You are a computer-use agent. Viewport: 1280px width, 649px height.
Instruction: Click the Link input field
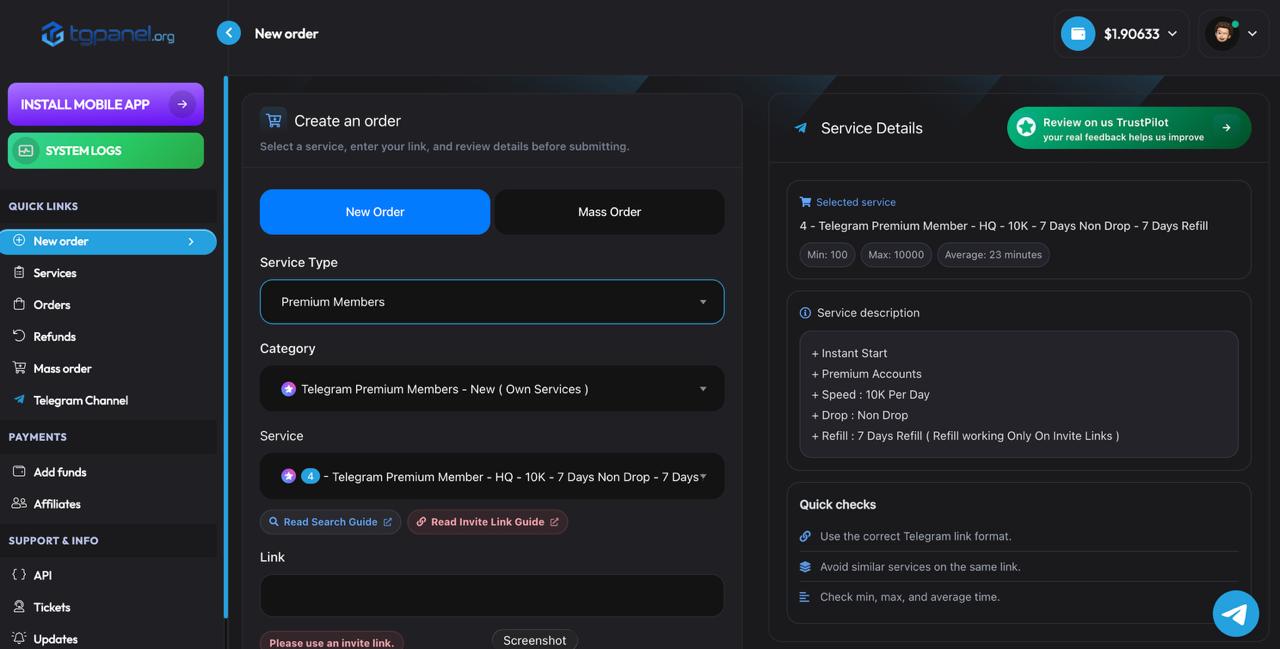(x=492, y=595)
